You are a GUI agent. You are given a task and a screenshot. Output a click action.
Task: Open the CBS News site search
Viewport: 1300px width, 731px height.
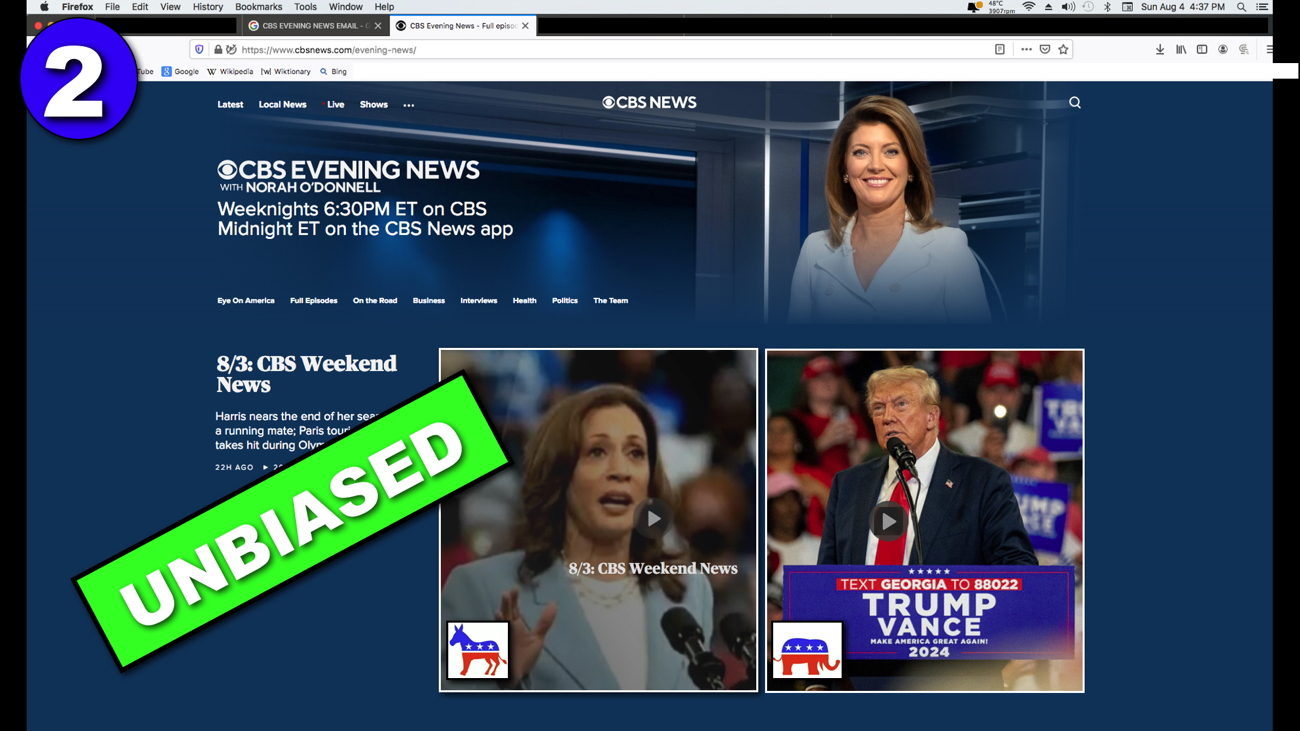point(1075,103)
